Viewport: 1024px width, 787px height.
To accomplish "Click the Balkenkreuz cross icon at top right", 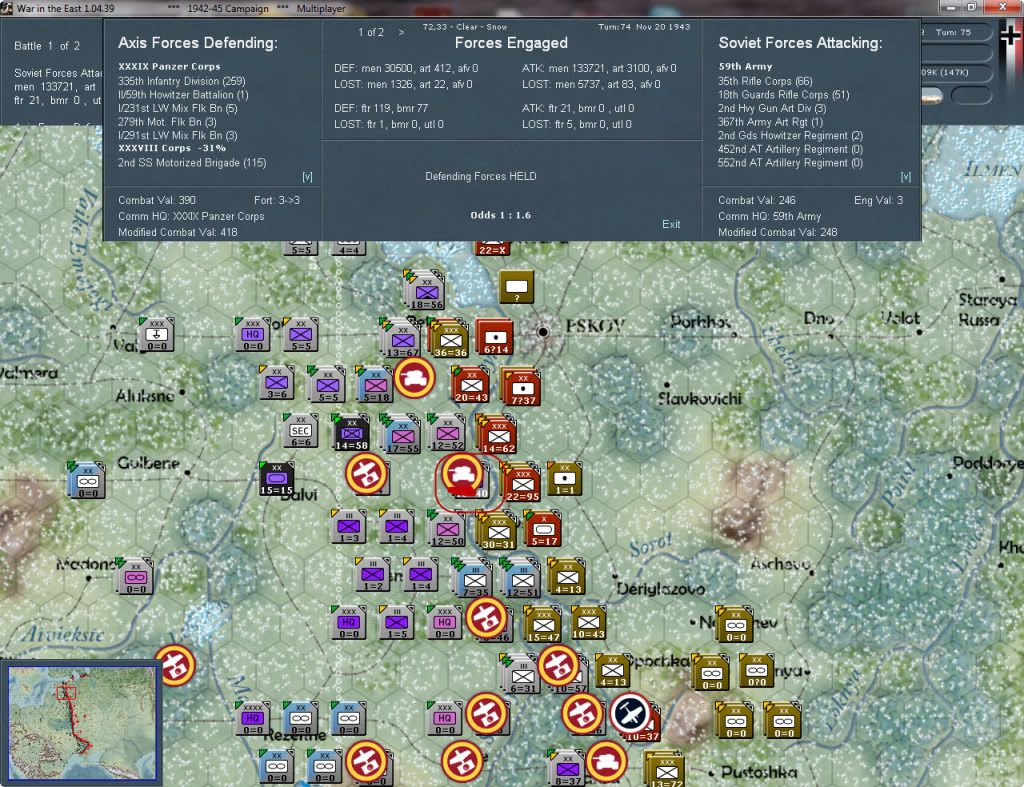I will (x=1010, y=35).
